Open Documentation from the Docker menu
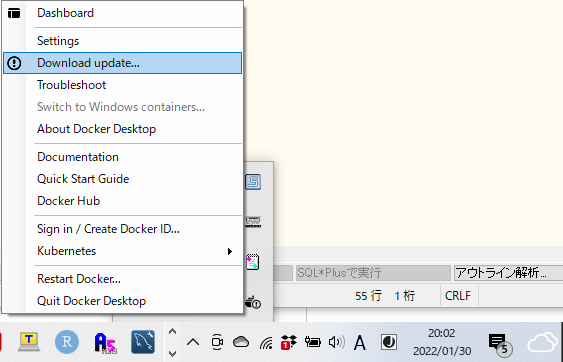Image resolution: width=563 pixels, height=362 pixels. 122,157
